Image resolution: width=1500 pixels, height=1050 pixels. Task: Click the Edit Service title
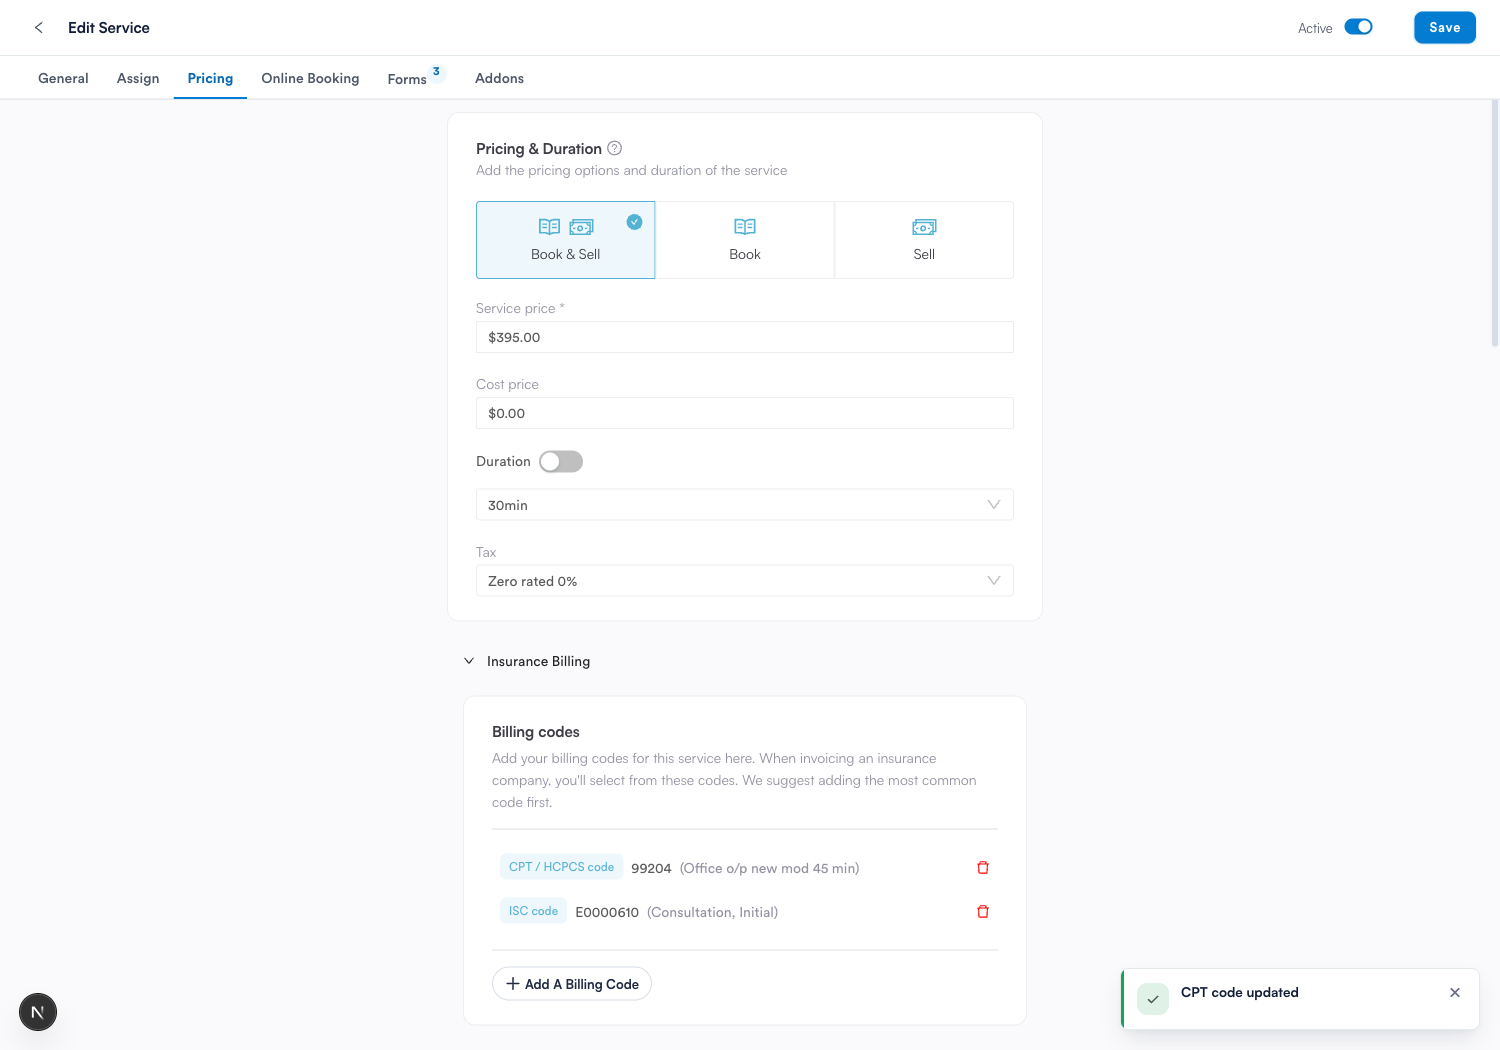pyautogui.click(x=109, y=28)
